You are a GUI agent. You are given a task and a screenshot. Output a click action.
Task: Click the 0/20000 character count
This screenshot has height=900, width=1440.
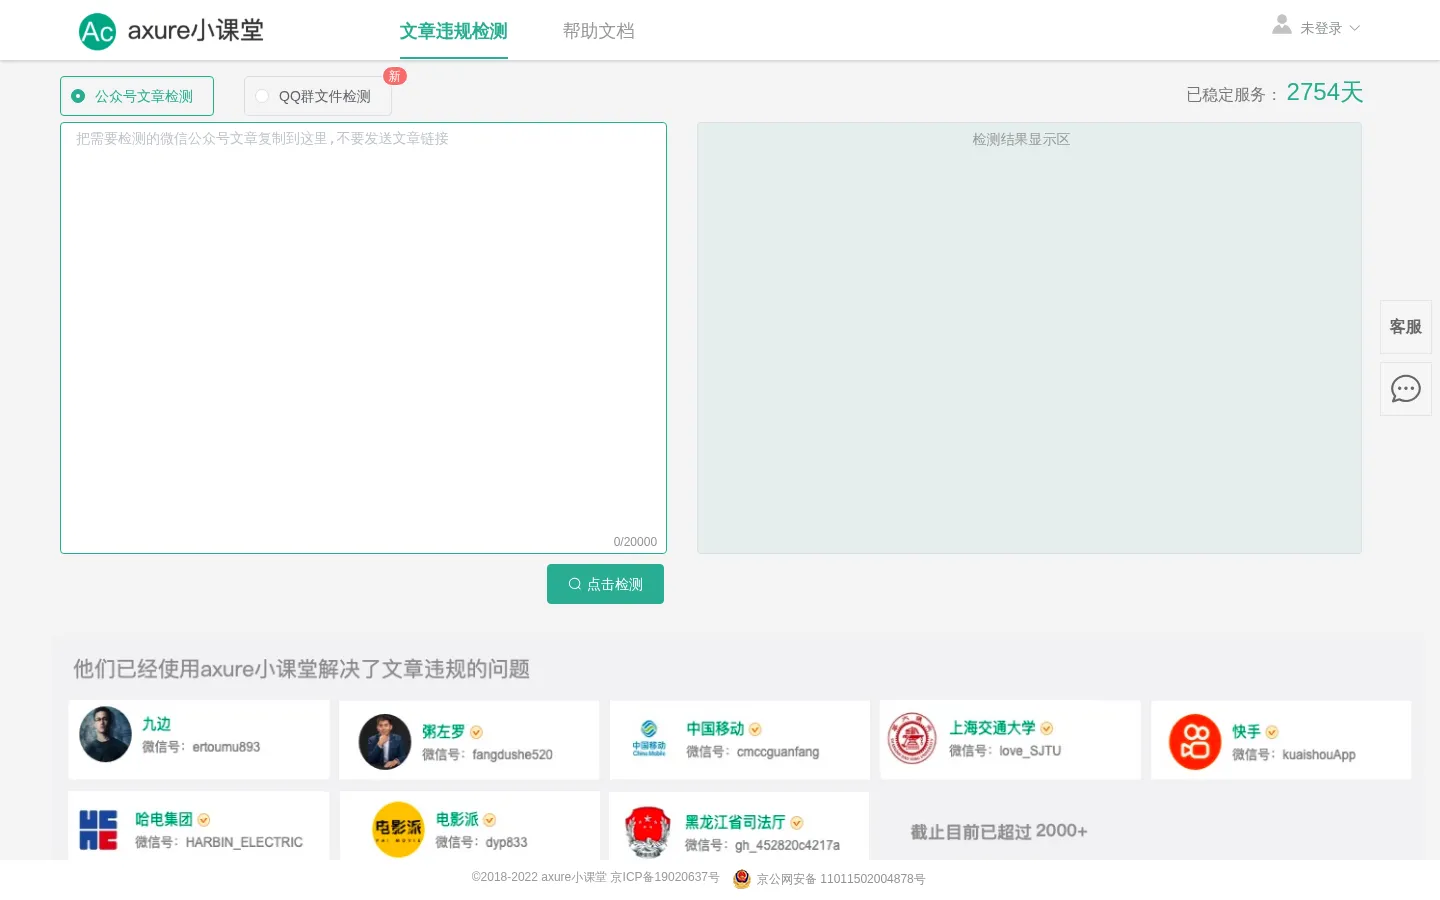click(x=635, y=542)
